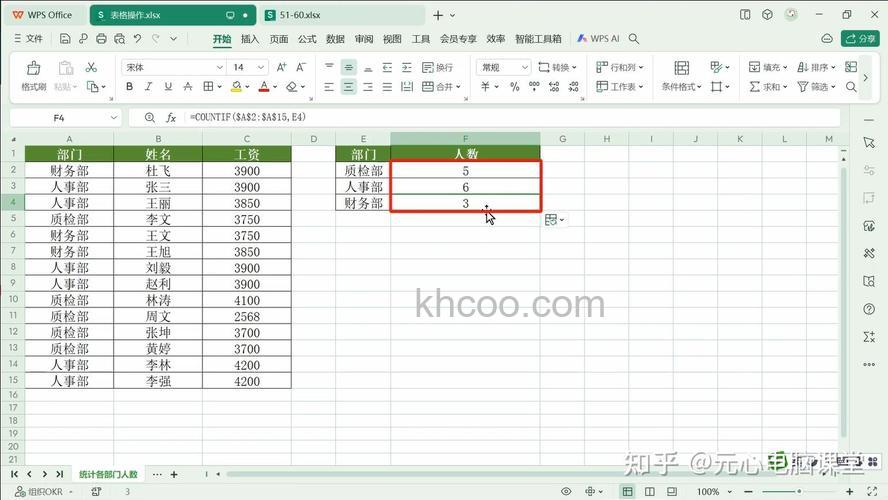Open the number format dropdown (常规)
Viewport: 888px width, 500px height.
[x=525, y=67]
